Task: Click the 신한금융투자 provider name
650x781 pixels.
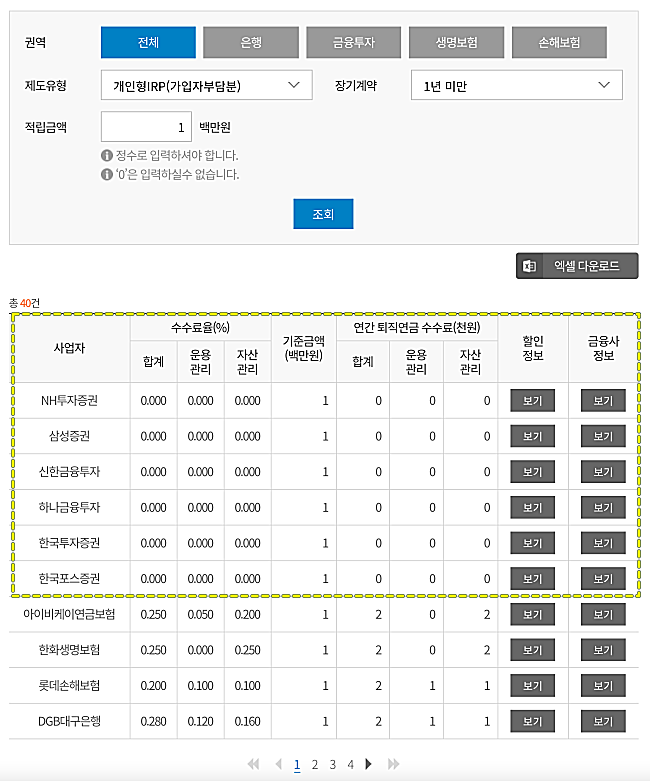Action: coord(69,472)
